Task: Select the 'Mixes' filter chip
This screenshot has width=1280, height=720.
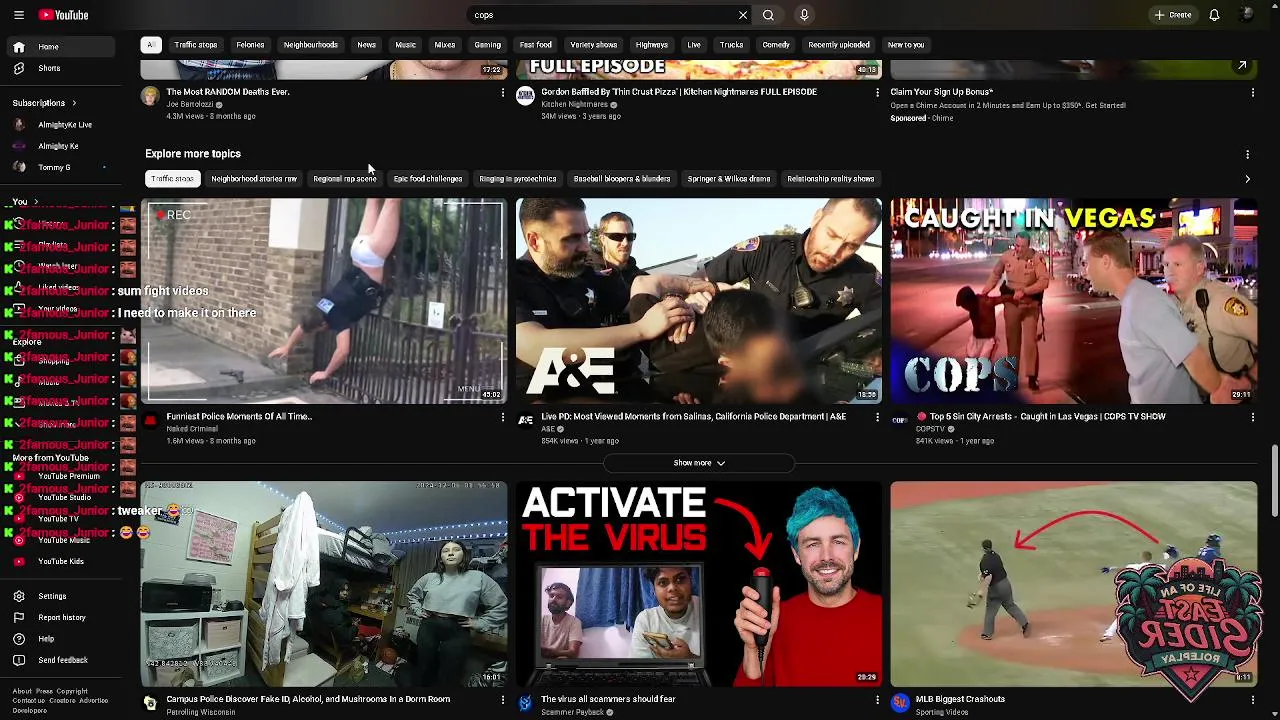Action: pos(445,45)
